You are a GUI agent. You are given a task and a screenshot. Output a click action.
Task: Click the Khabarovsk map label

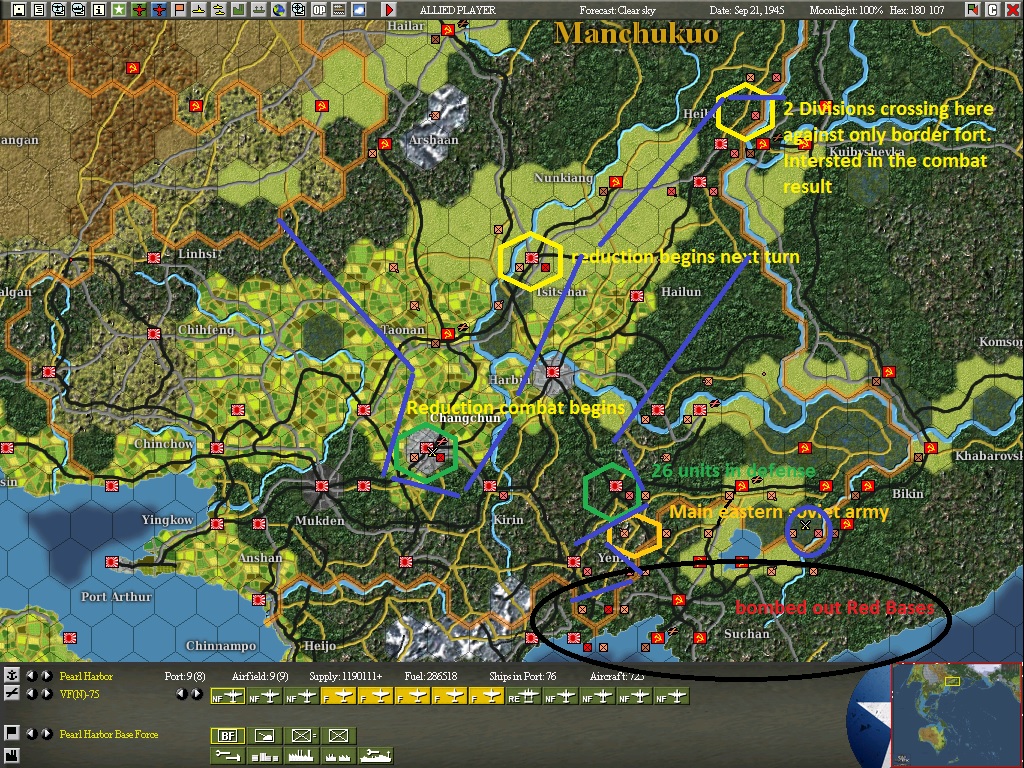click(989, 455)
